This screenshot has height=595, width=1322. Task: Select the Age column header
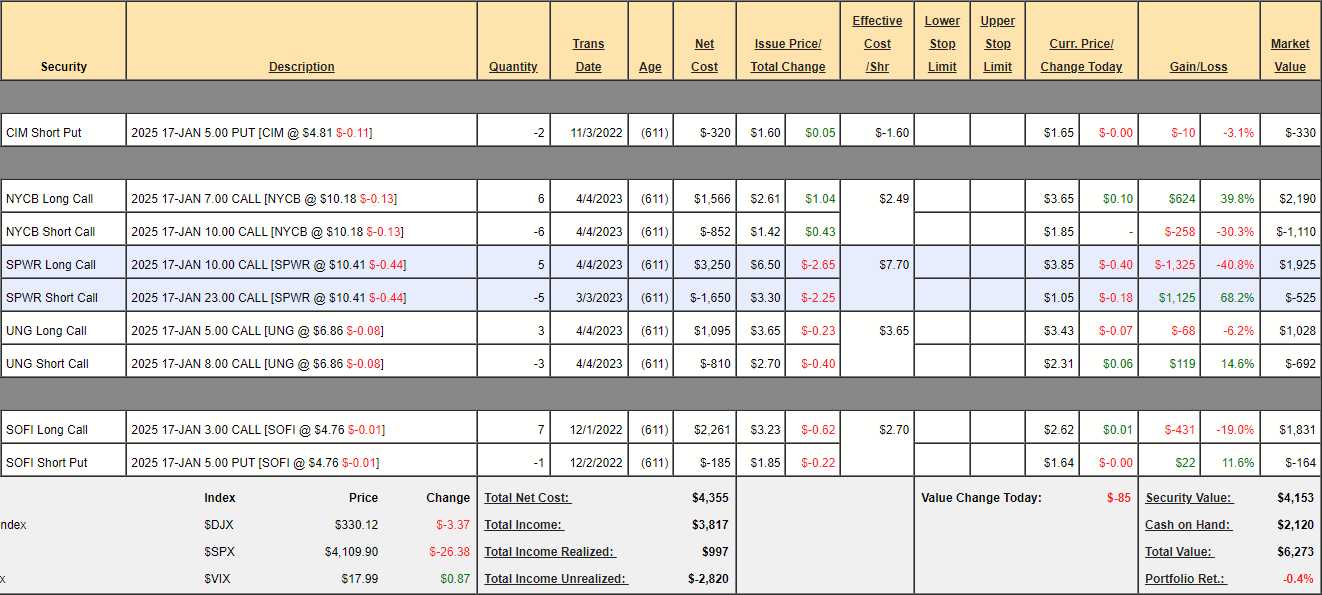(x=650, y=67)
